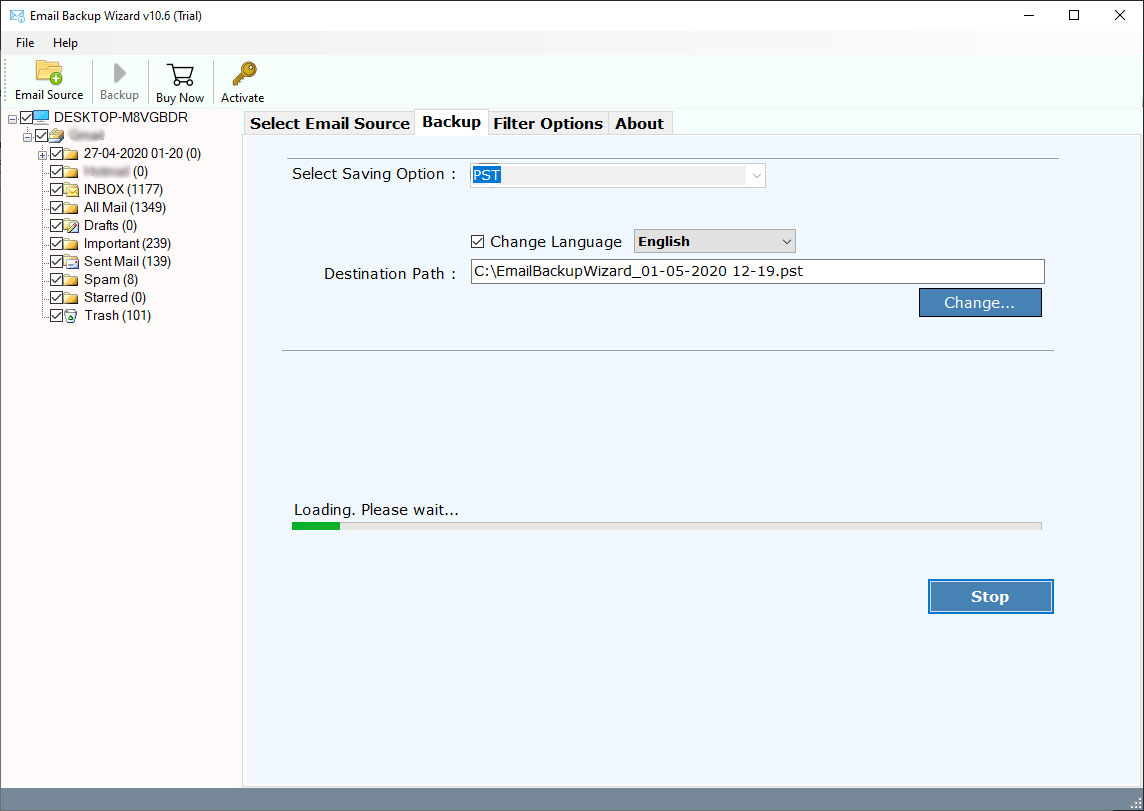
Task: Toggle the Change Language checkbox
Action: (477, 241)
